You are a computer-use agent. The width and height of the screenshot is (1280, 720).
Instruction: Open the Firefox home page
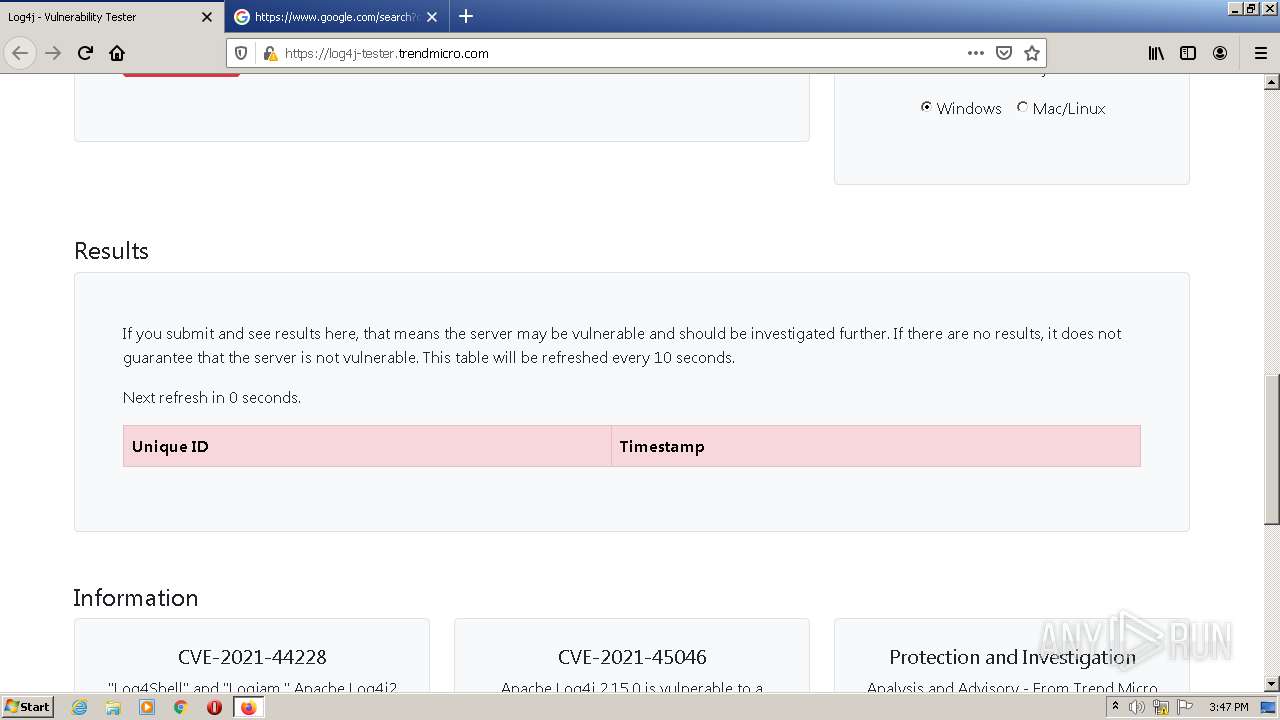click(117, 53)
